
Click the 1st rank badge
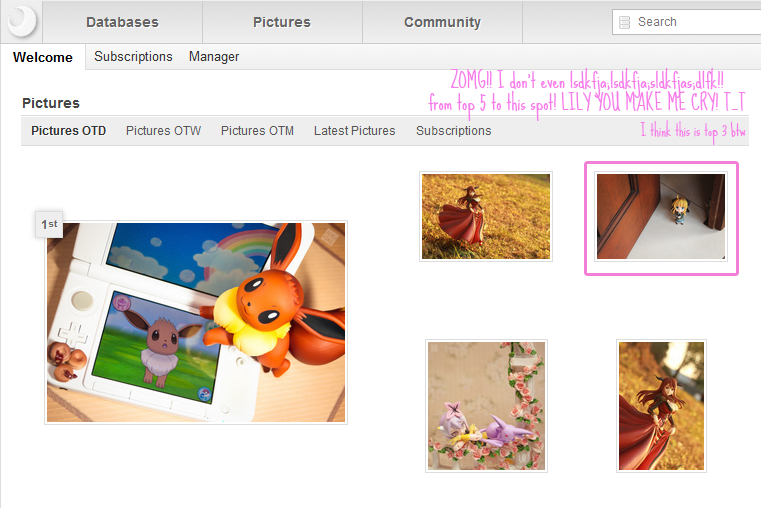[49, 224]
